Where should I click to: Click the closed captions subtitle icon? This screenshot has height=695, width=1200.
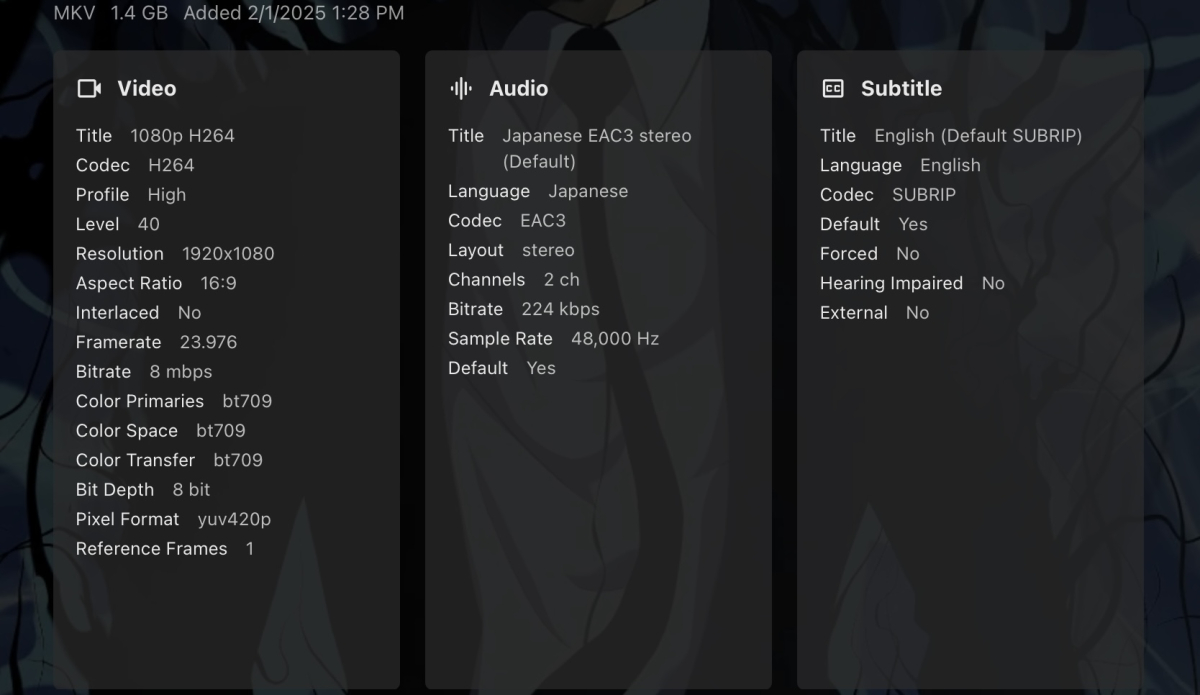(833, 89)
